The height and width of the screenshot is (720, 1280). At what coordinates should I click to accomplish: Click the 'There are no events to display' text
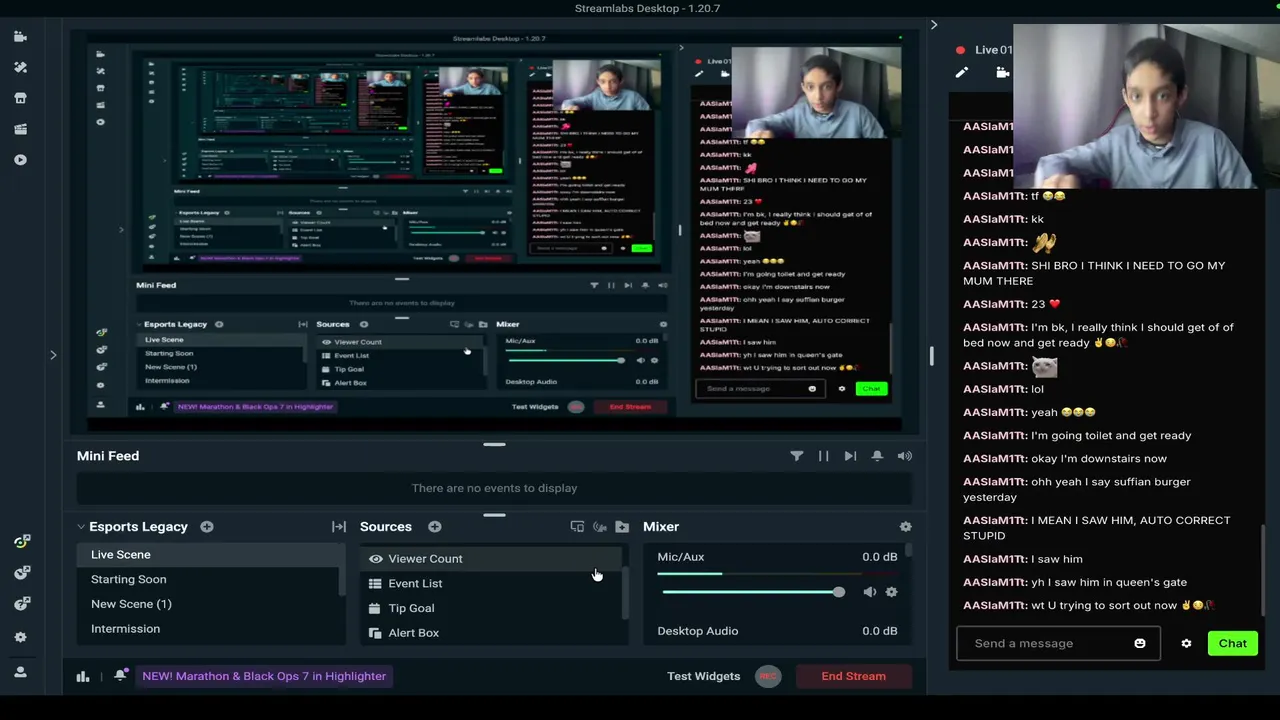click(494, 488)
